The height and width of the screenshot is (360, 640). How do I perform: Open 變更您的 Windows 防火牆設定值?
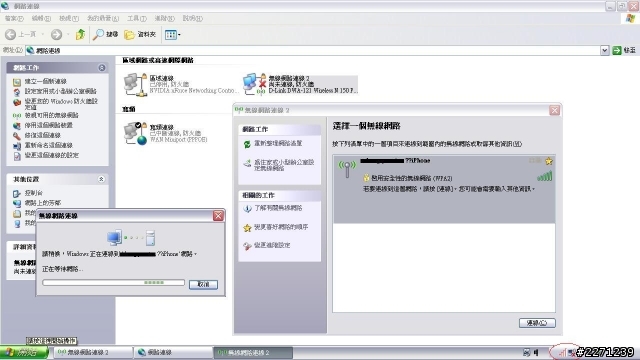[x=61, y=104]
